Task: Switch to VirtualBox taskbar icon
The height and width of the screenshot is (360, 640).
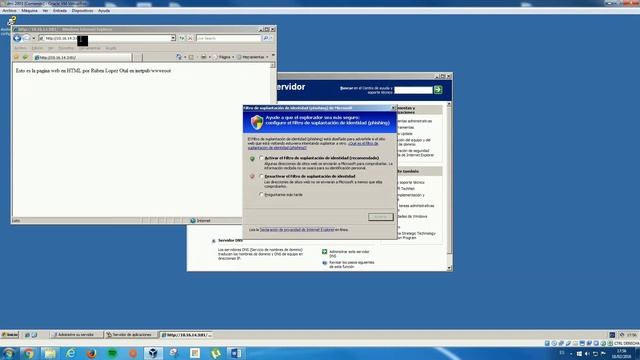Action: coord(153,353)
